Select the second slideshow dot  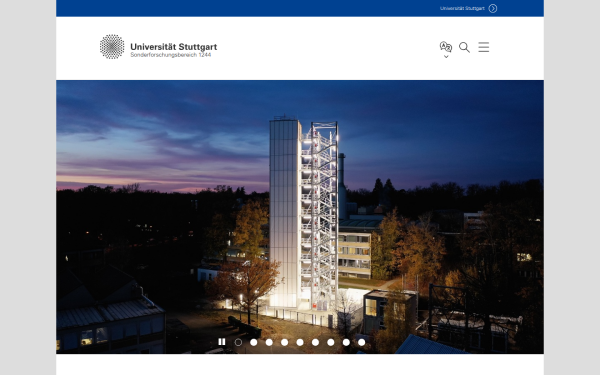253,342
